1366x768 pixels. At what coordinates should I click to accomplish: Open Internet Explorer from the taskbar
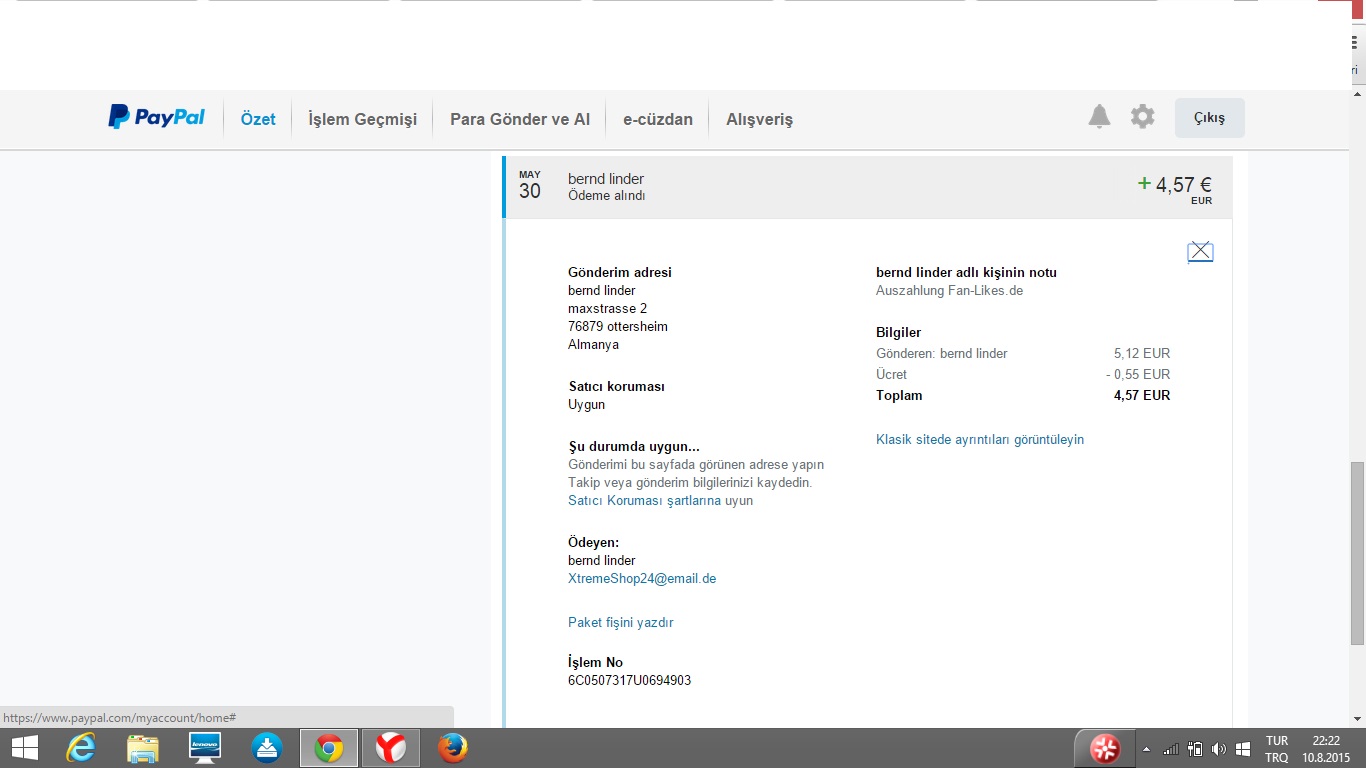pyautogui.click(x=81, y=748)
